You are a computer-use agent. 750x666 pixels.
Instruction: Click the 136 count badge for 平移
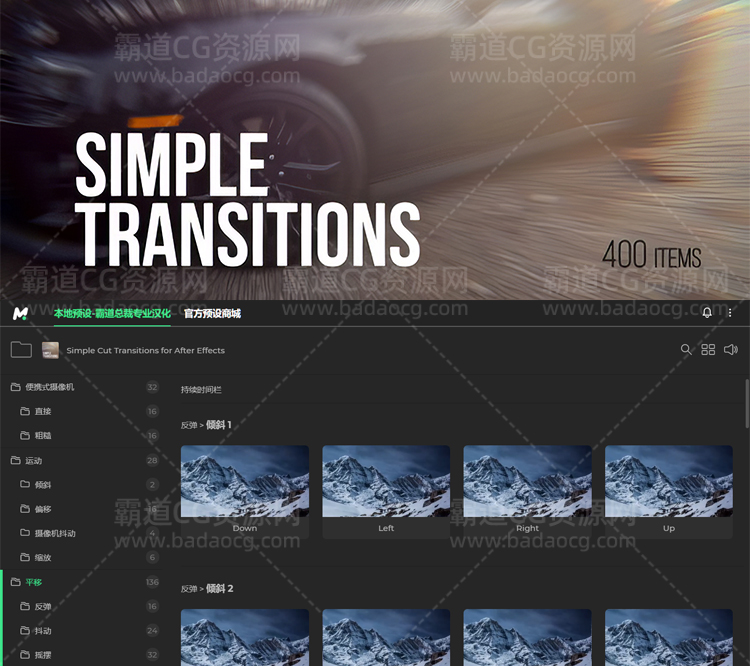point(152,582)
